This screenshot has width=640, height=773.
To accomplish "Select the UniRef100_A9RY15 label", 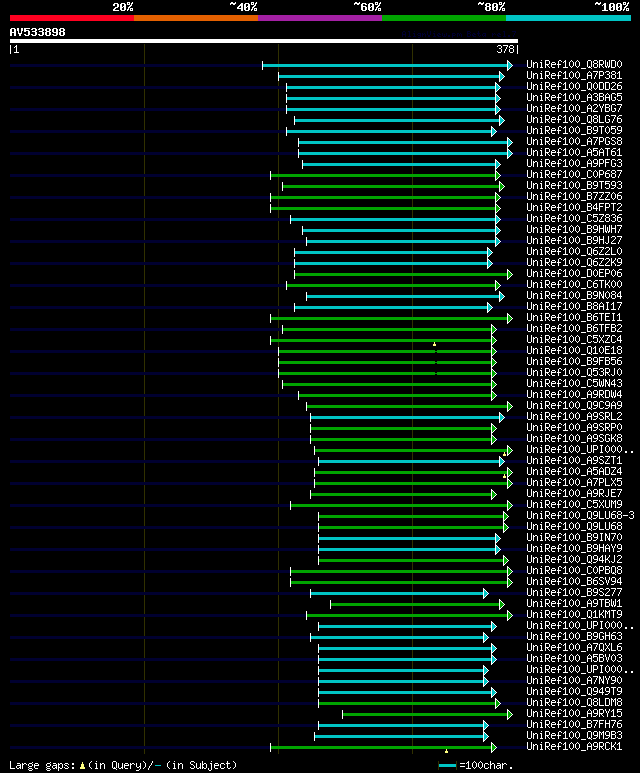I will (x=574, y=714).
